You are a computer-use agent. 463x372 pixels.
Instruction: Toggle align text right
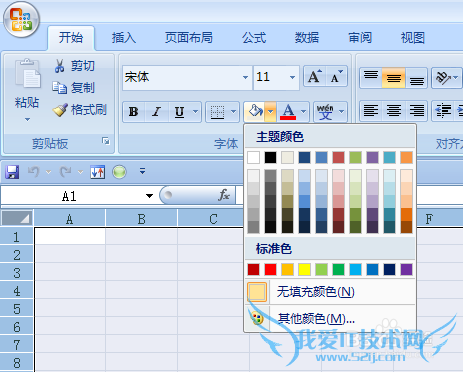tap(416, 111)
